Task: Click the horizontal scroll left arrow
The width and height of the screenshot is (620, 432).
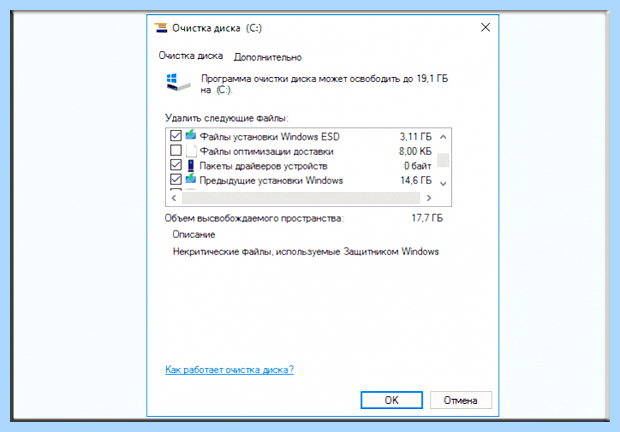Action: pos(174,198)
